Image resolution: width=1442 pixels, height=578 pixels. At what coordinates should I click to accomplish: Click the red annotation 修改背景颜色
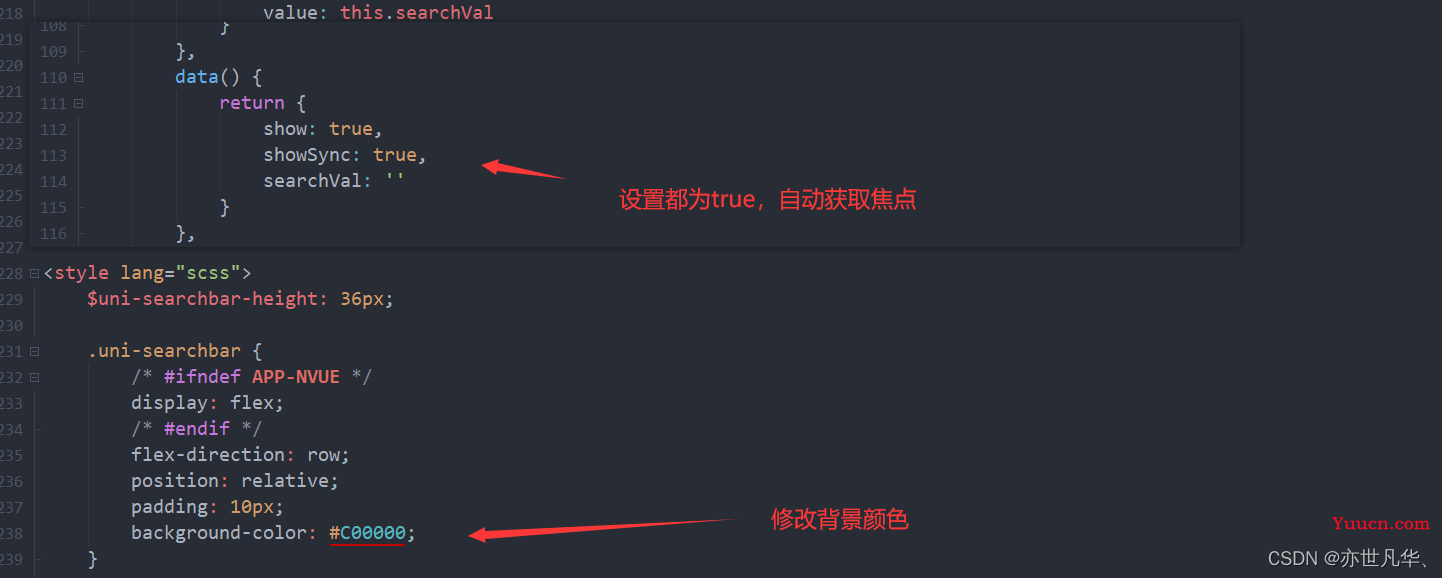(839, 519)
